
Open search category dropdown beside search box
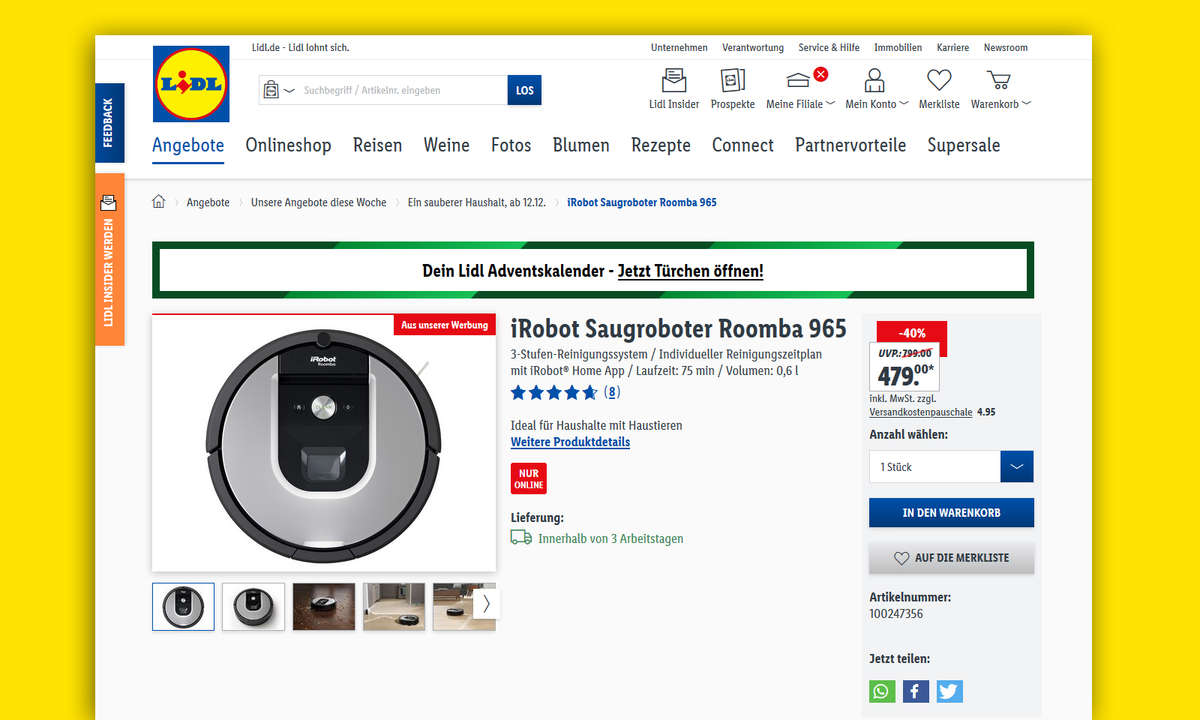278,90
